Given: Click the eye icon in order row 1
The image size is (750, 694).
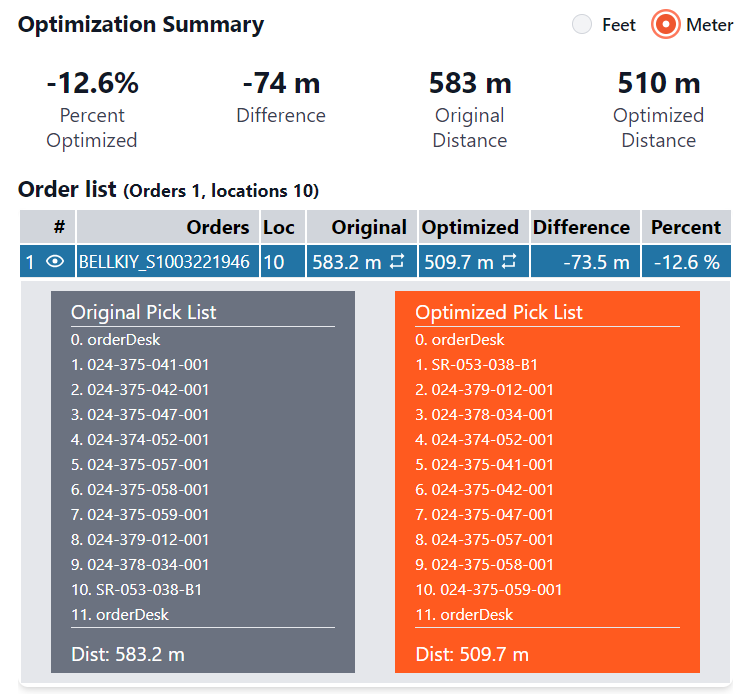Looking at the screenshot, I should pos(56,262).
